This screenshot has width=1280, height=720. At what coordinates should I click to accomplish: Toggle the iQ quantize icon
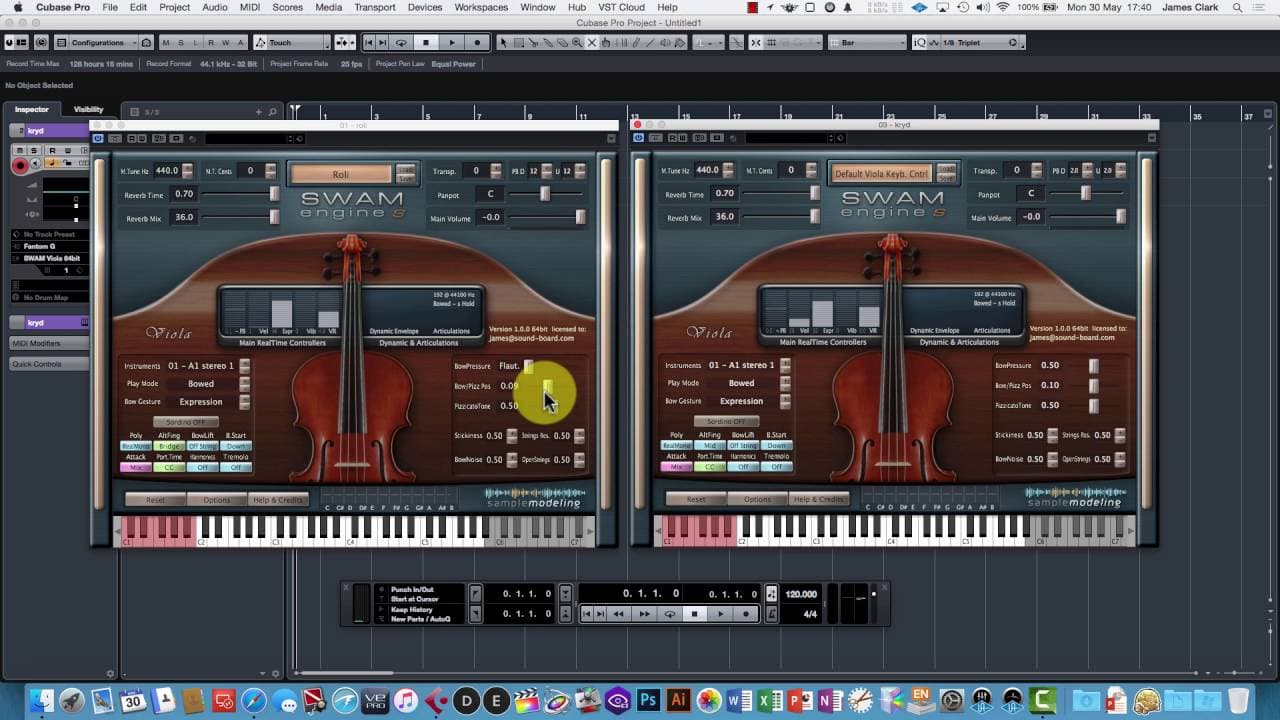919,43
